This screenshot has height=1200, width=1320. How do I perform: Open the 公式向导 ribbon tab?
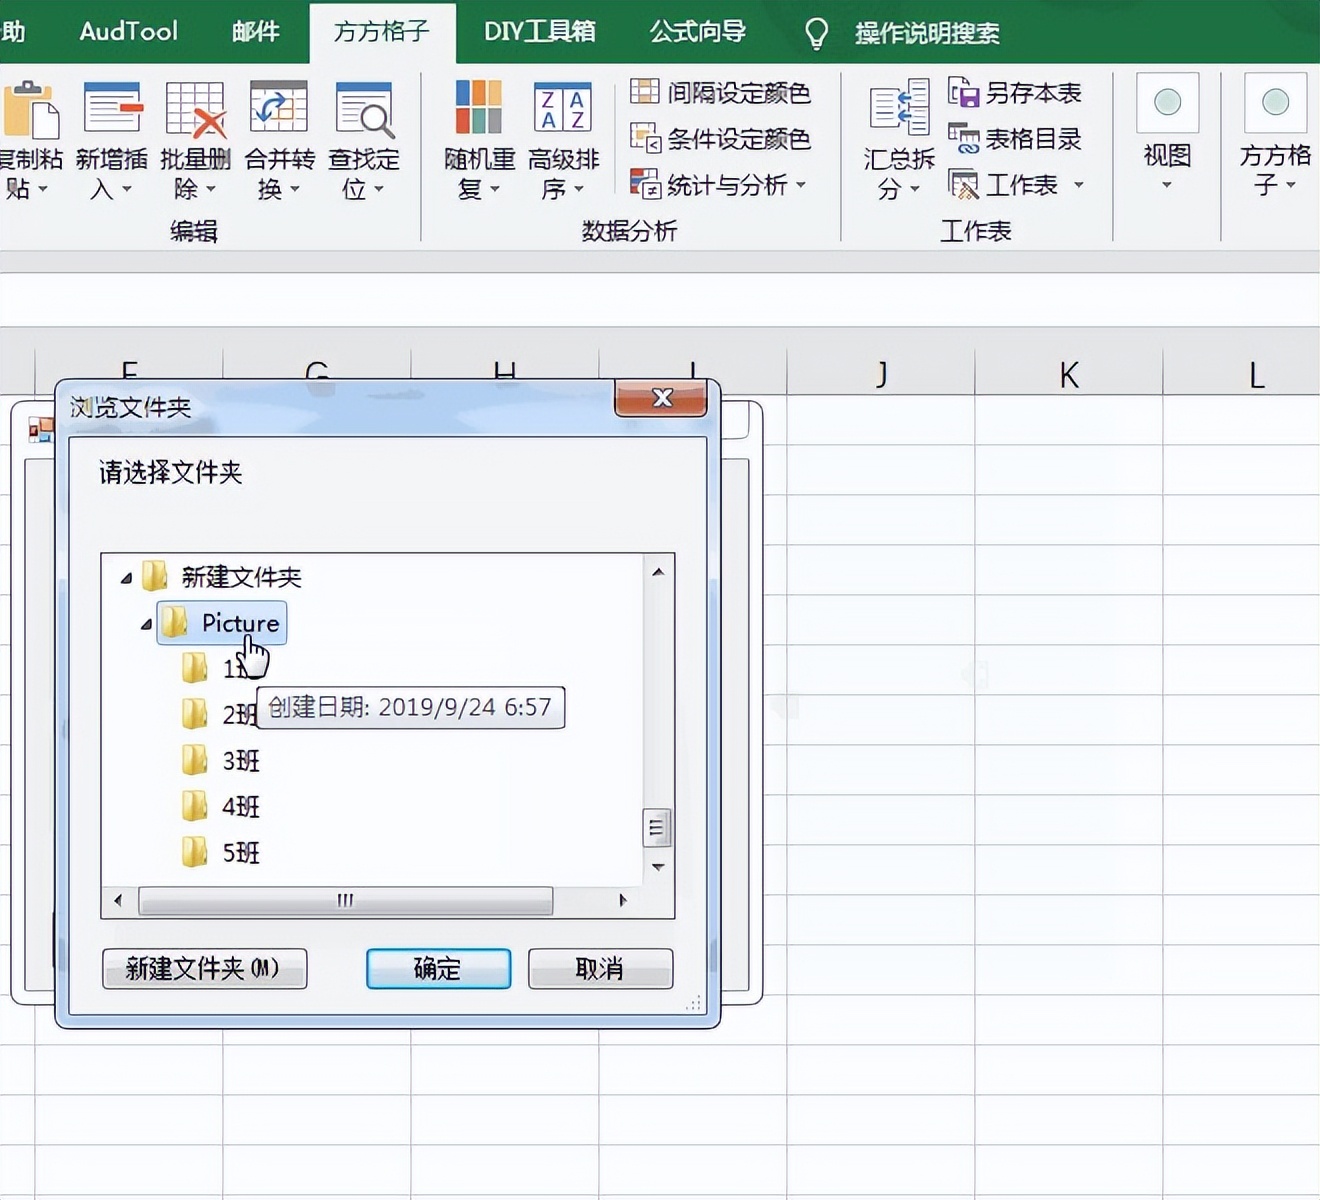[x=697, y=31]
